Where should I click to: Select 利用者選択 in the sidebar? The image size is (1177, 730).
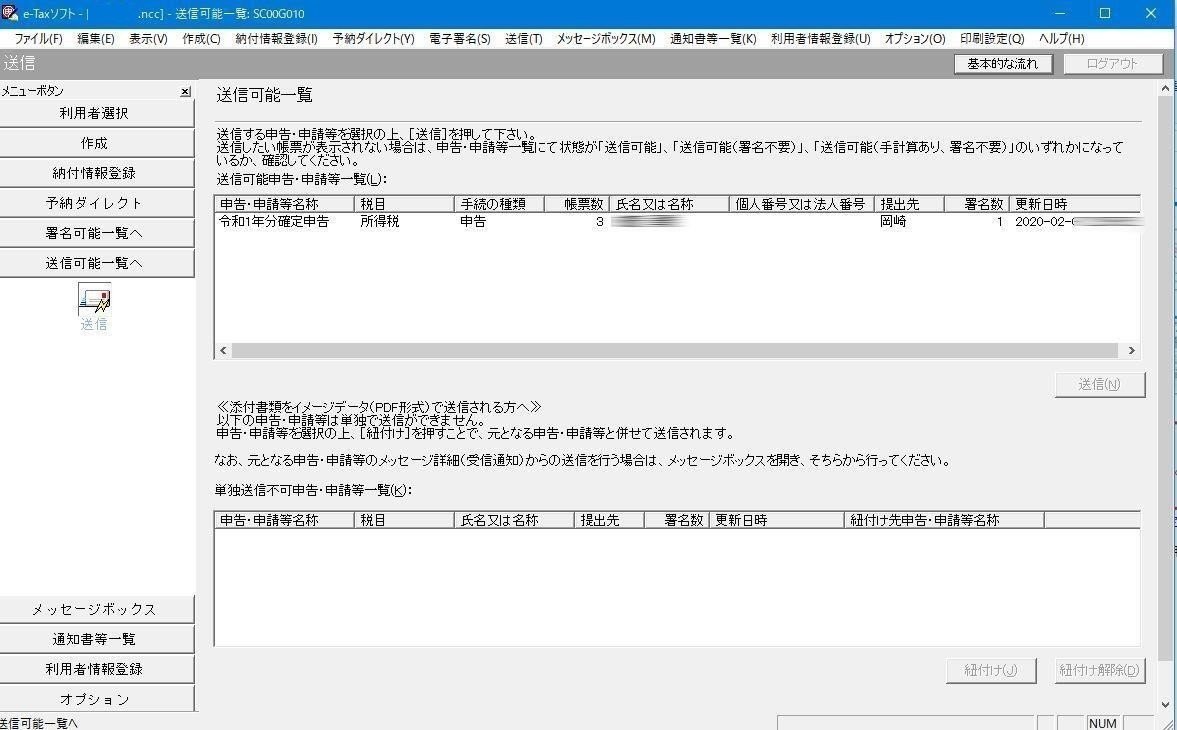(x=96, y=111)
